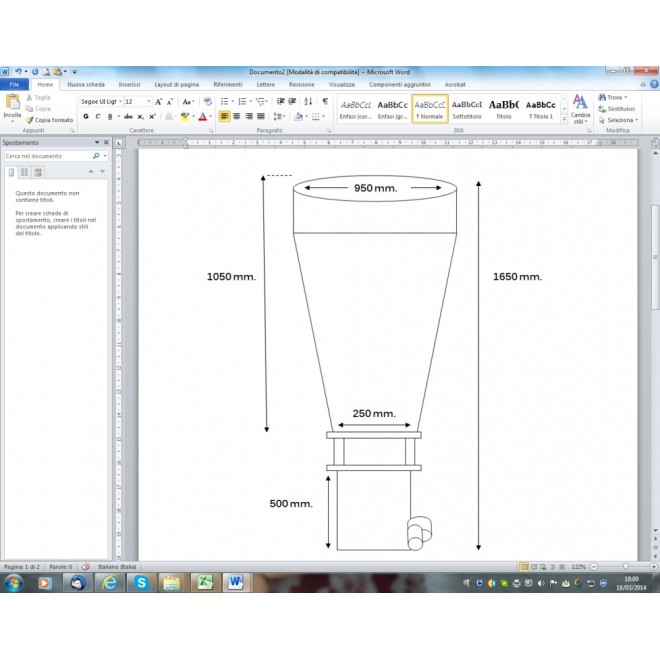Screen dimensions: 660x660
Task: Switch to the Revisione tab
Action: [301, 85]
